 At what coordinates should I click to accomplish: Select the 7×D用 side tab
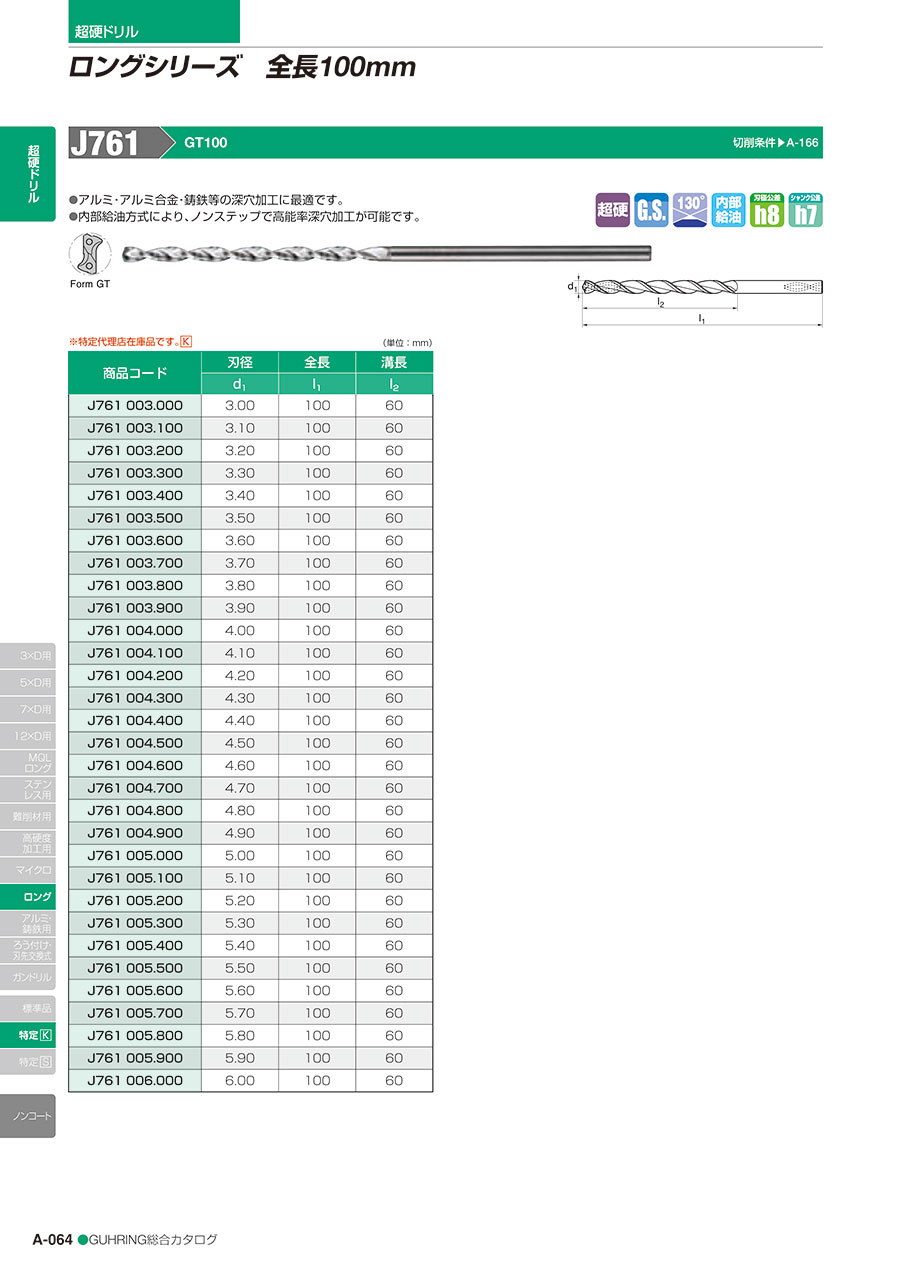click(28, 709)
